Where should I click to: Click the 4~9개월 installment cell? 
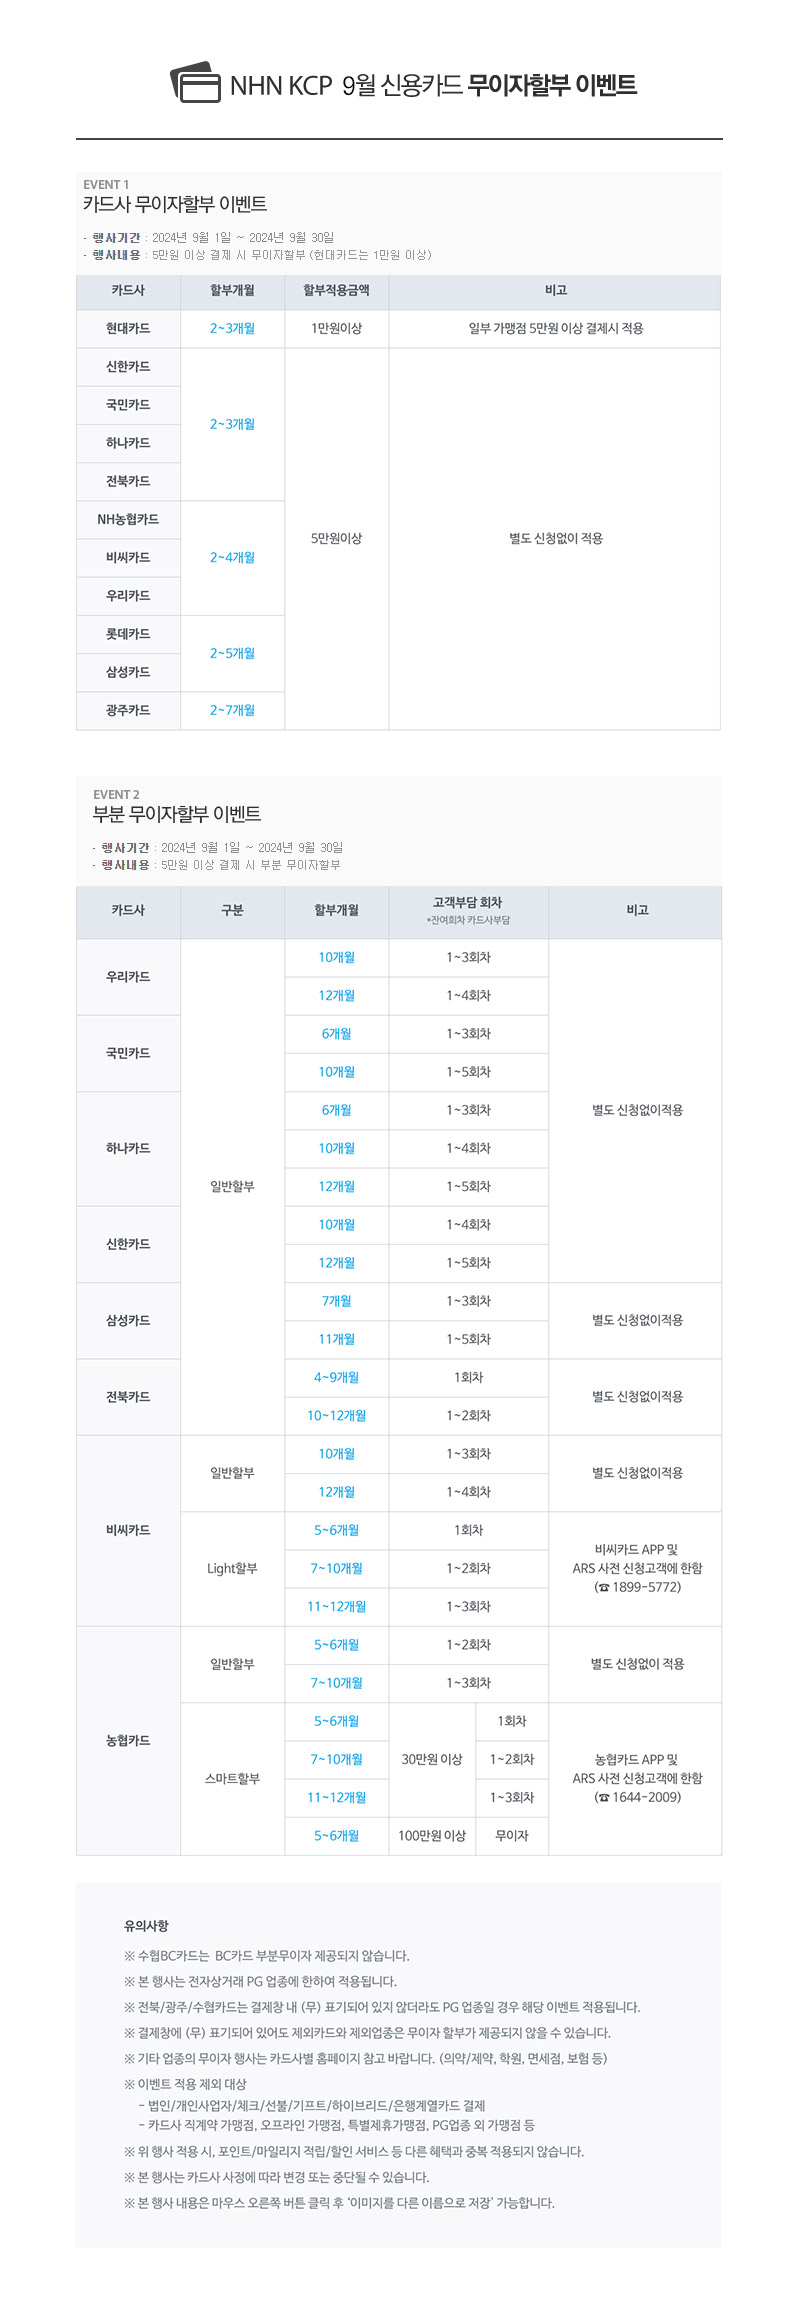[336, 1377]
